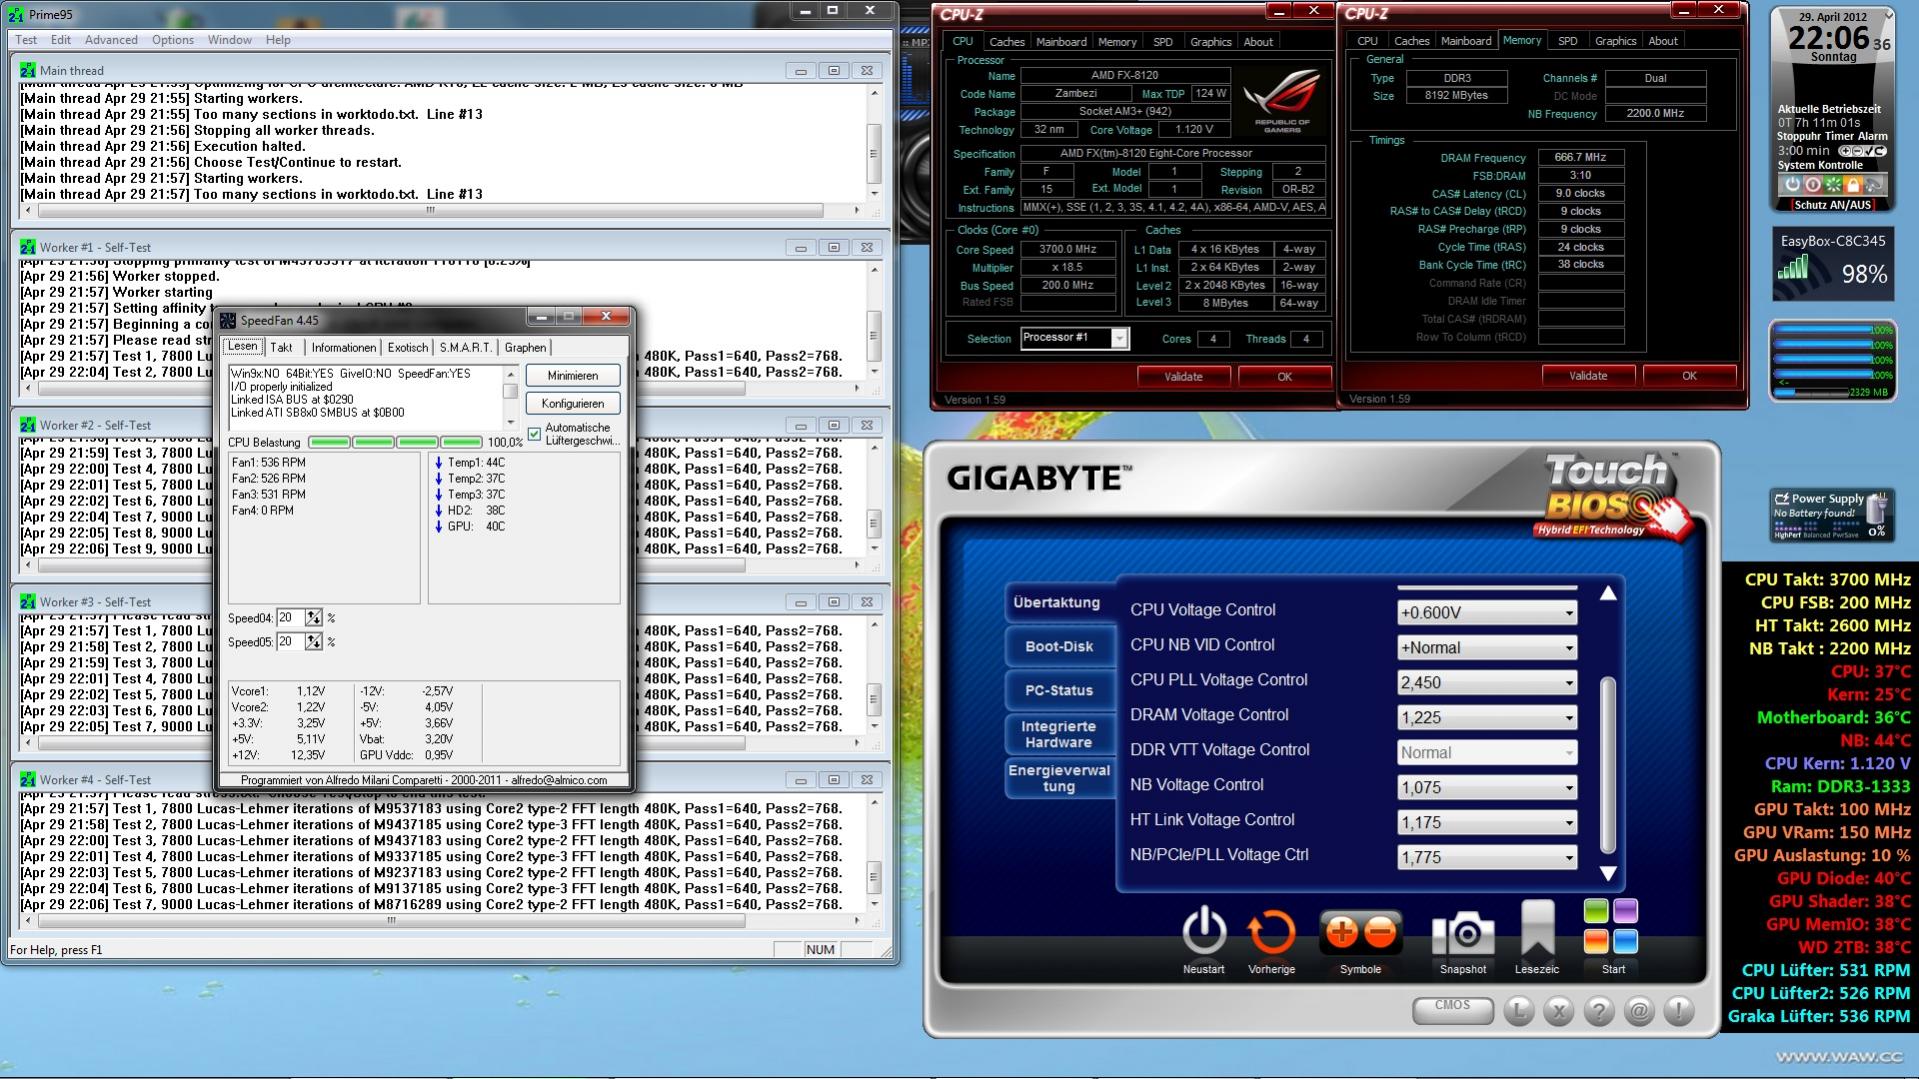Viewport: 1919px width, 1079px height.
Task: Click the Lesezeichen bookmark icon in TouchBIOS
Action: [1537, 928]
